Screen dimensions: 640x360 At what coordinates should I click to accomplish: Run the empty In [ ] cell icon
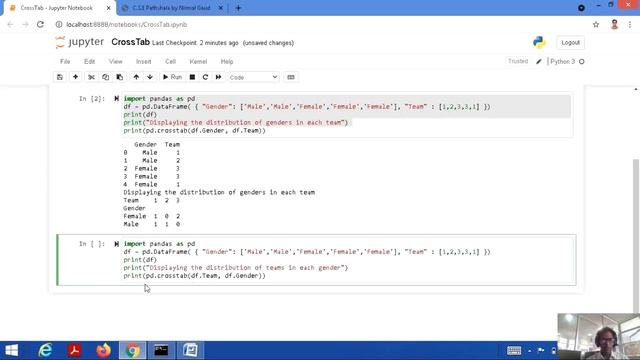click(116, 244)
